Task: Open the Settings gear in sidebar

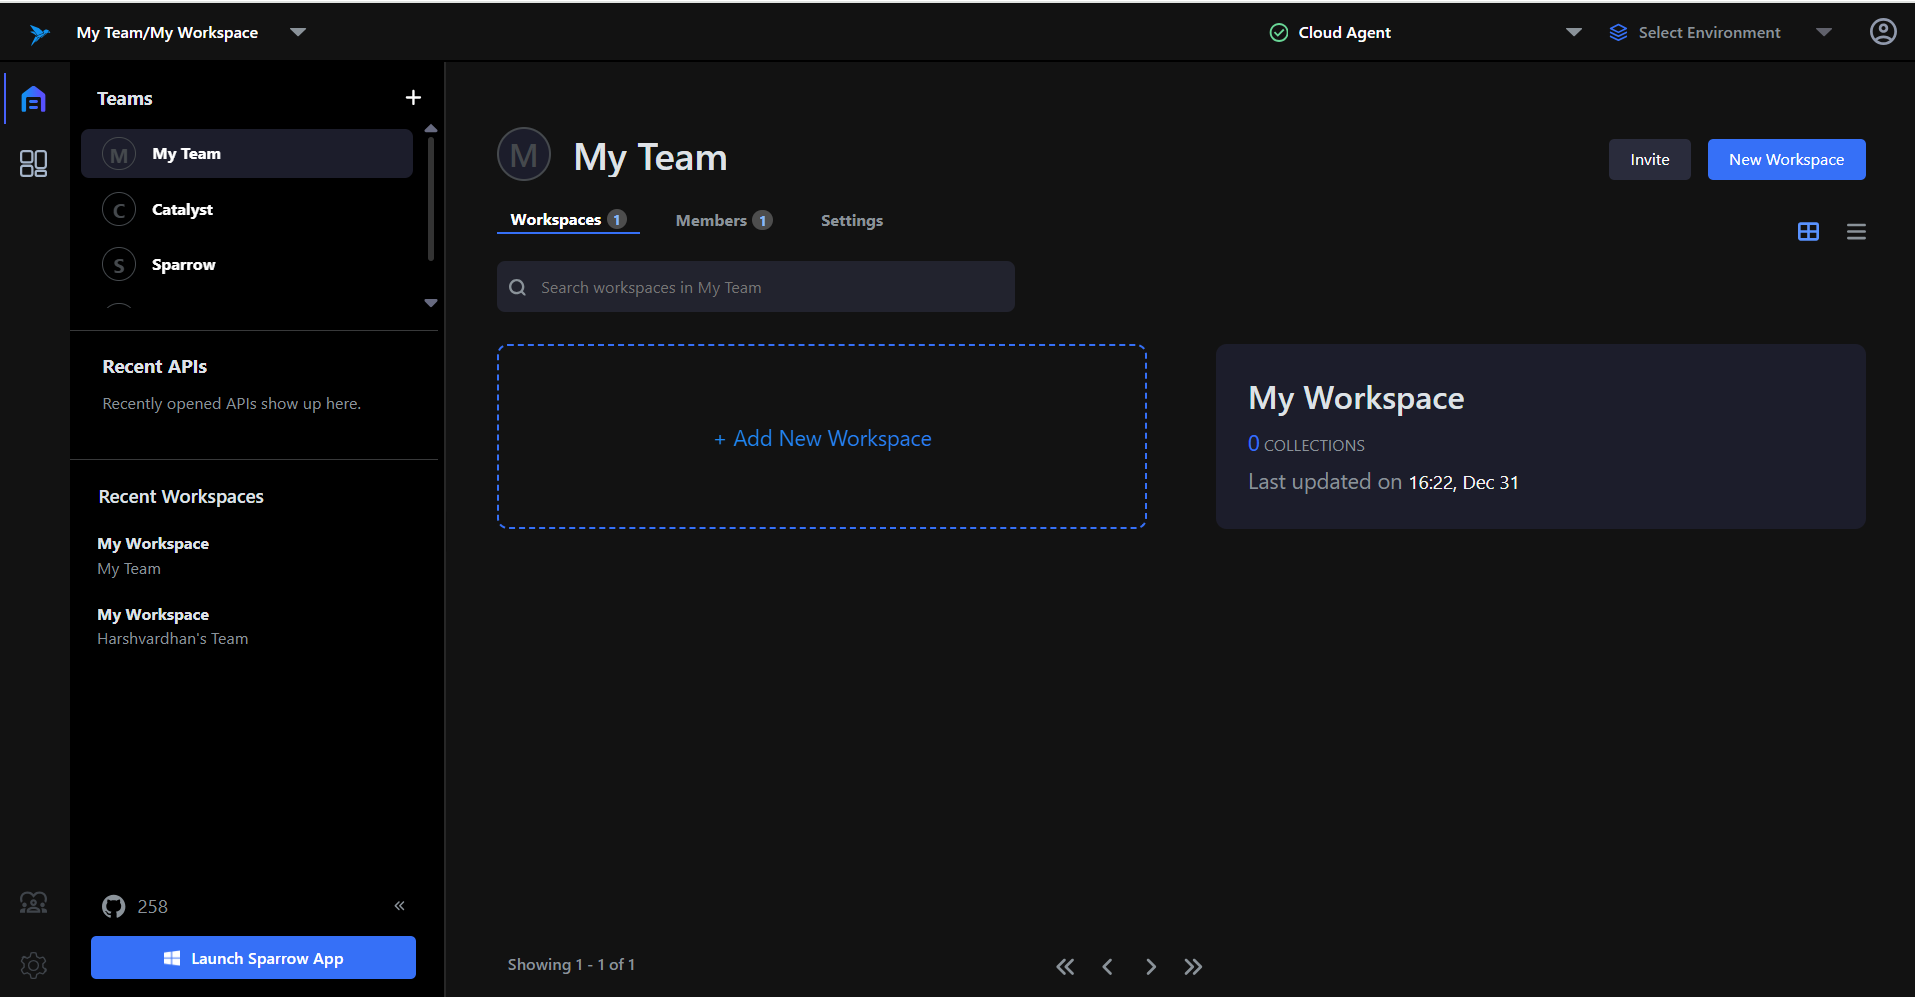Action: tap(34, 965)
